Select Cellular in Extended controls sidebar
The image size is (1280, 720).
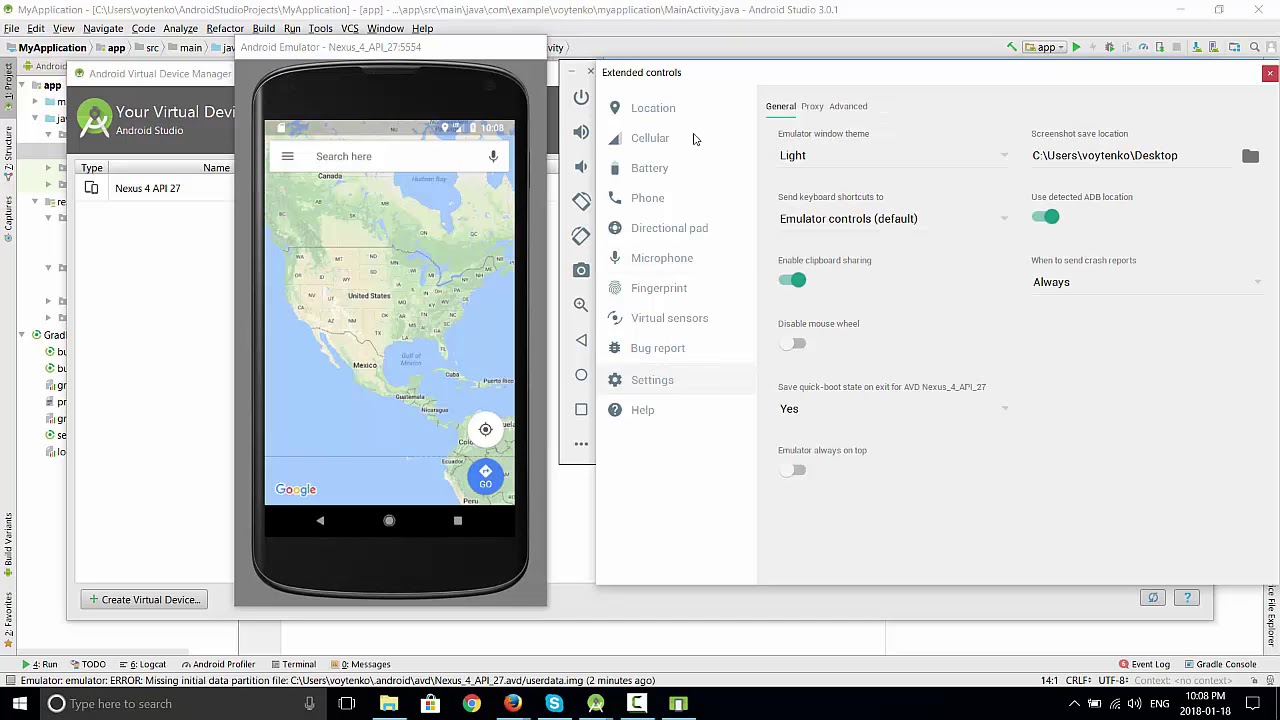pyautogui.click(x=676, y=138)
